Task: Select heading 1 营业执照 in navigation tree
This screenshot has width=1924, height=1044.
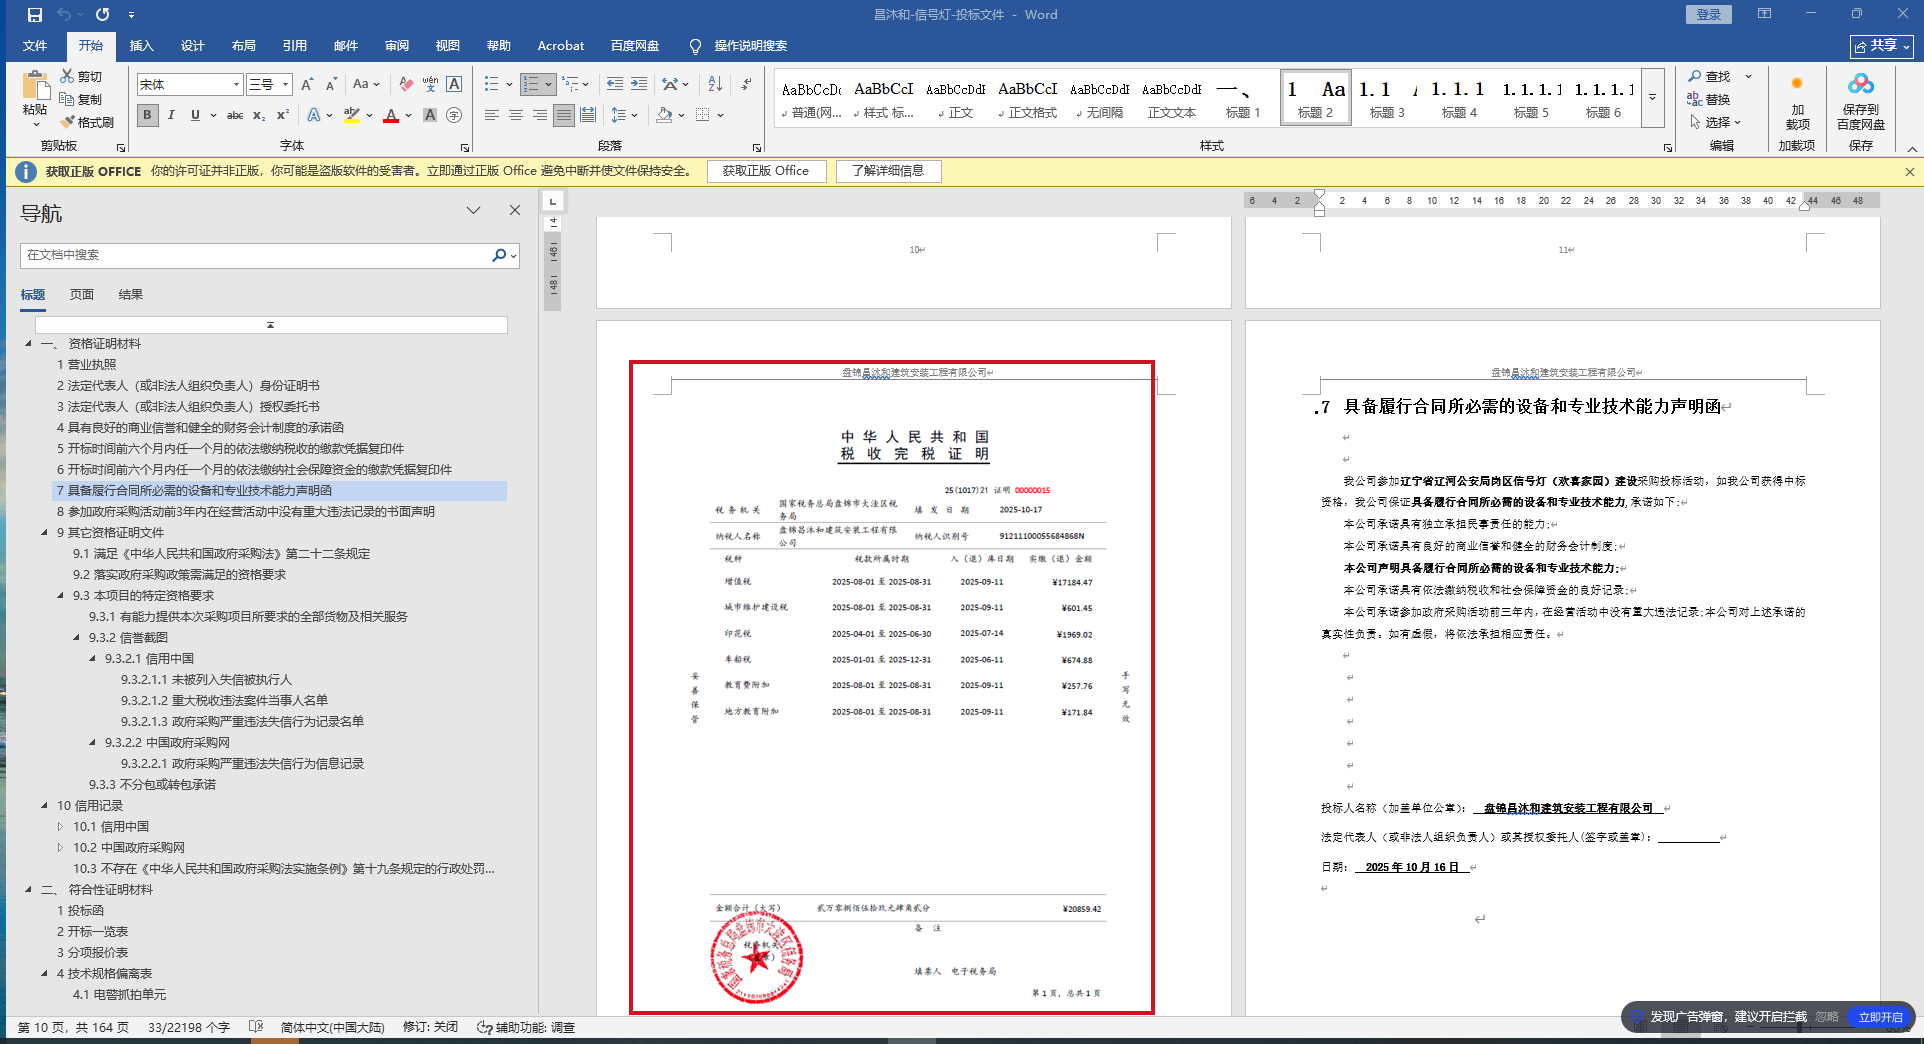Action: coord(86,365)
